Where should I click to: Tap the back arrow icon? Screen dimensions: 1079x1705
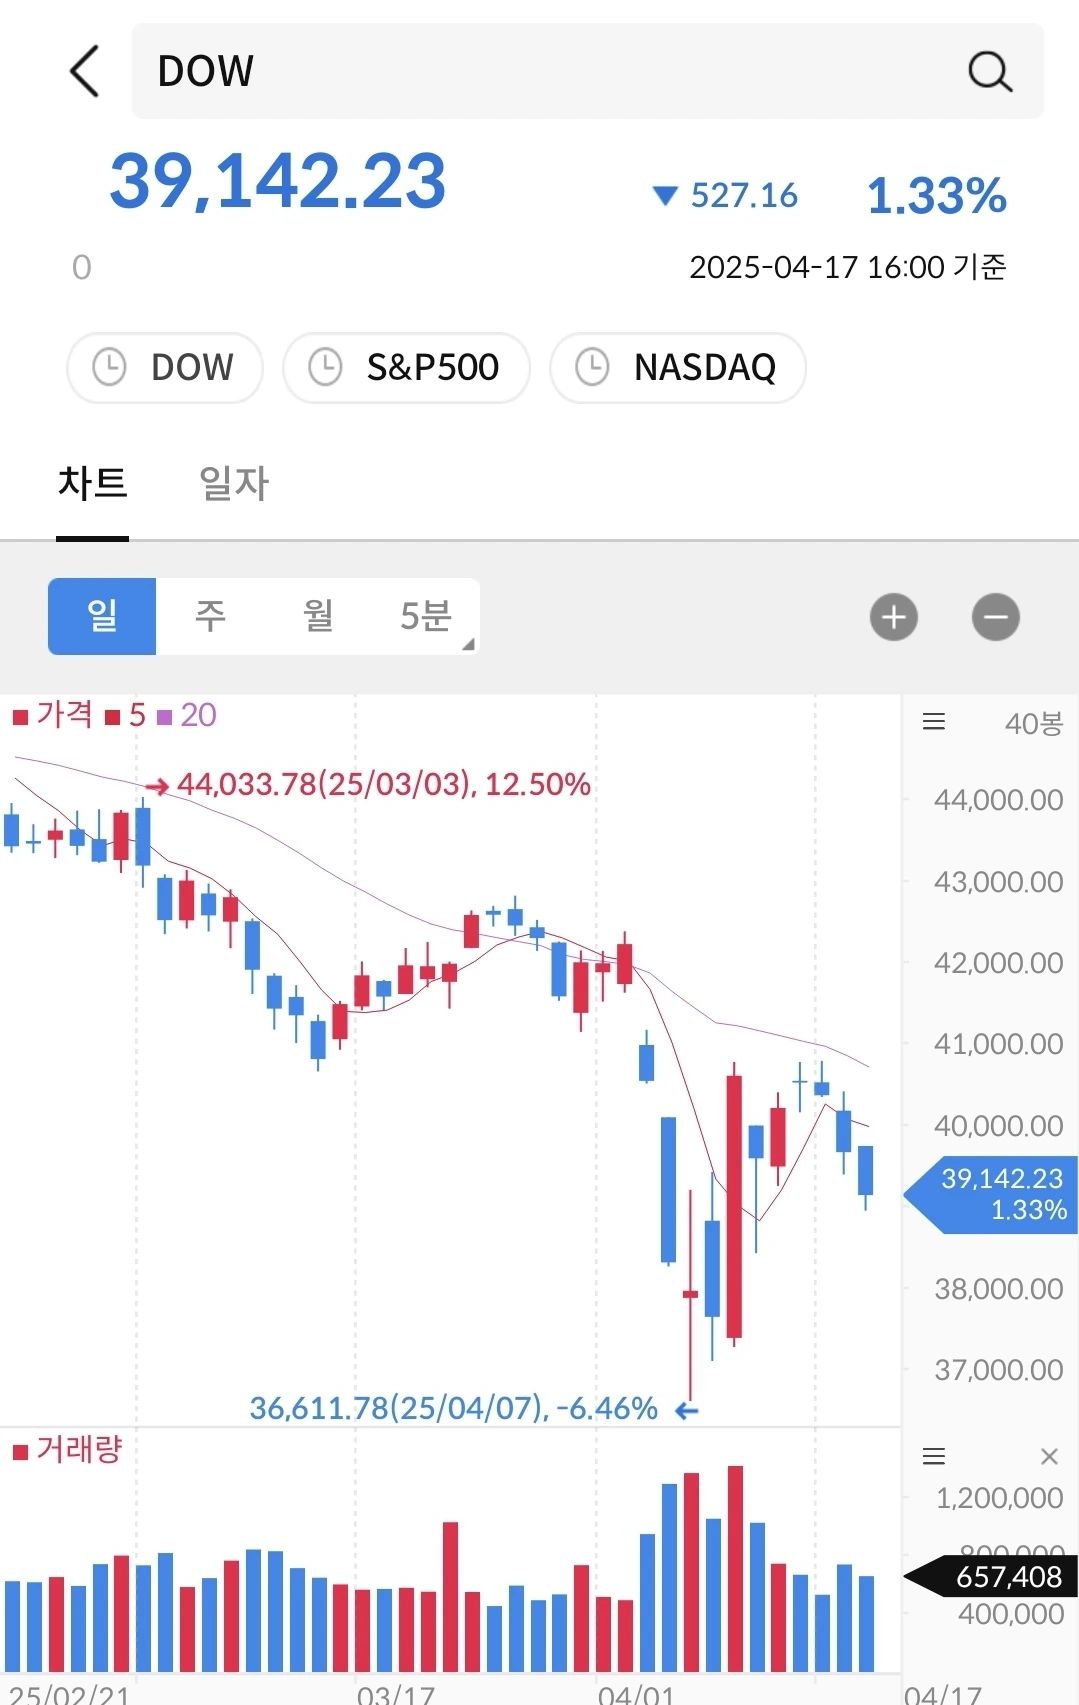tap(85, 71)
